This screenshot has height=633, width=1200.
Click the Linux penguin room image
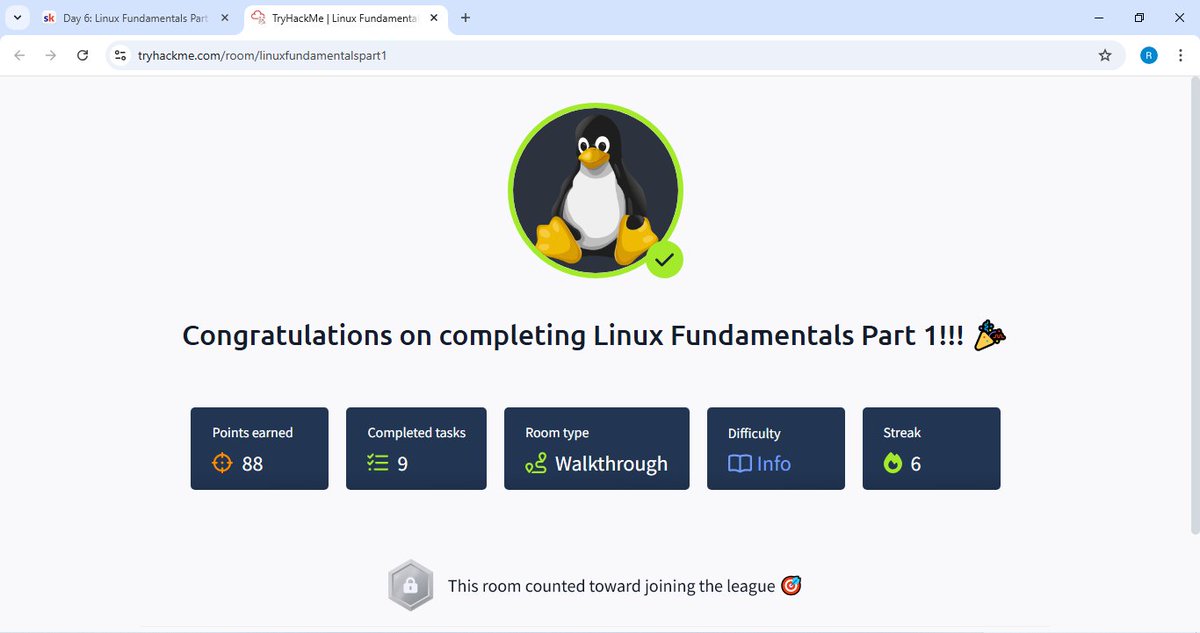pos(595,190)
